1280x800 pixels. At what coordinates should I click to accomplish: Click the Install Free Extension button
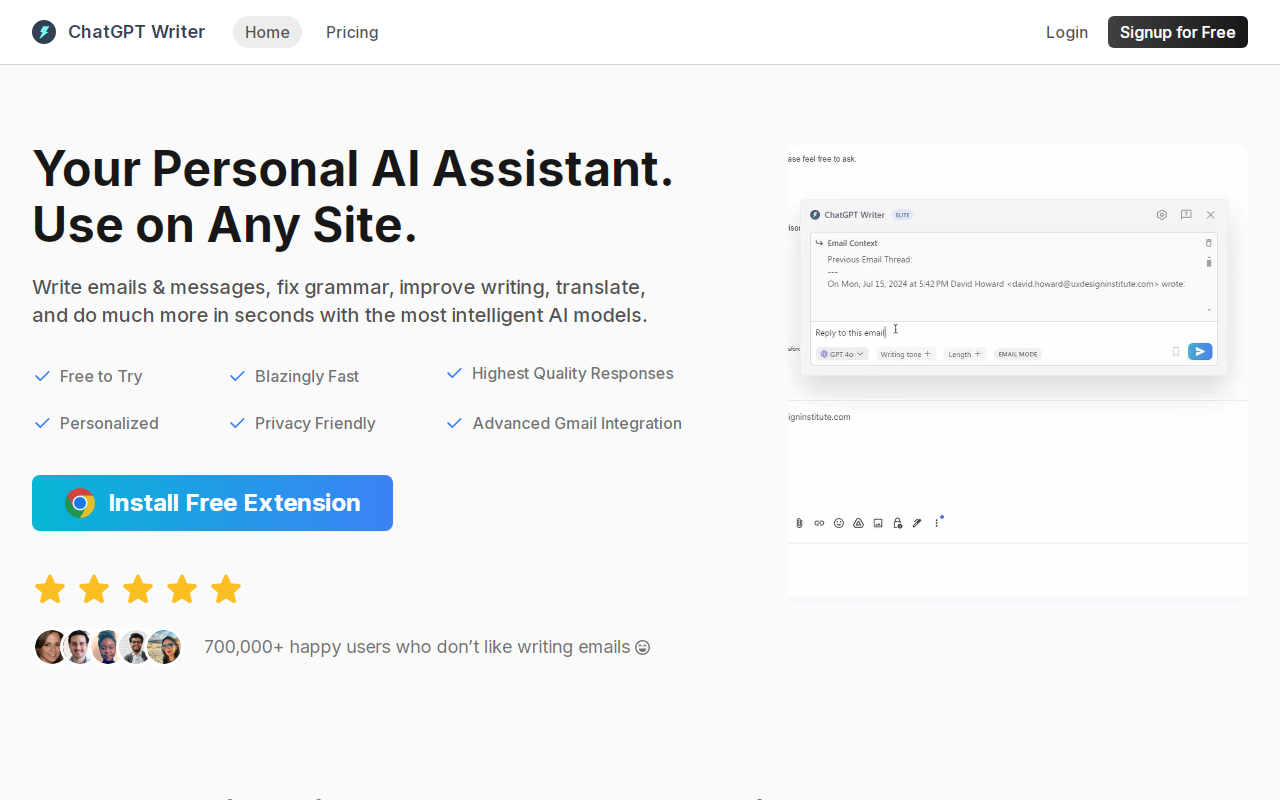coord(212,503)
